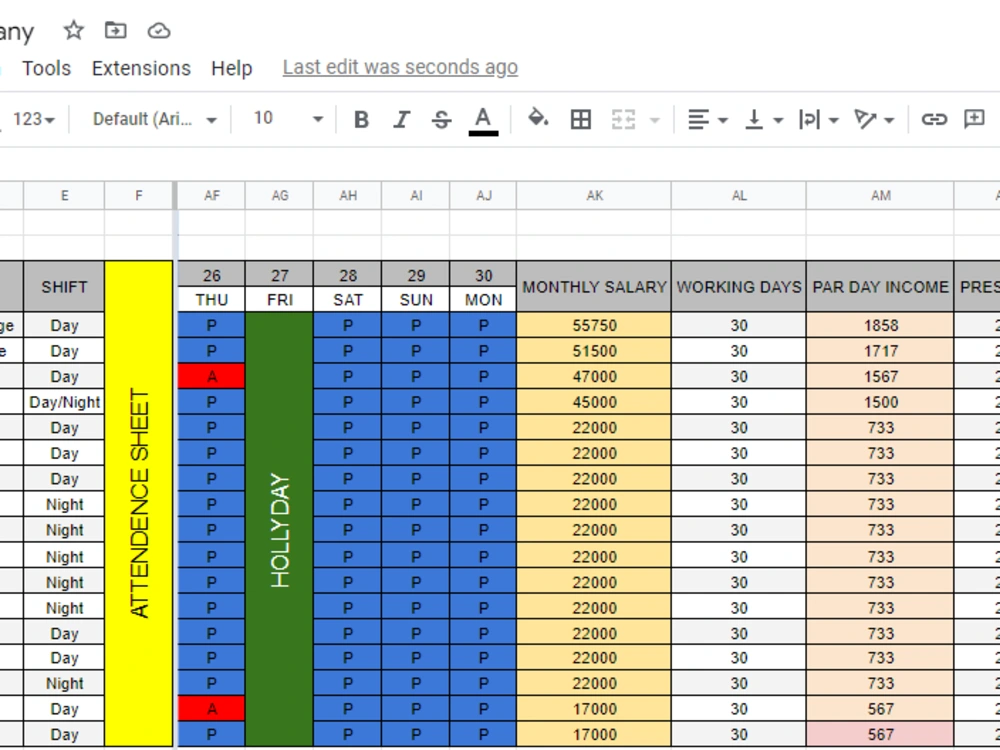The width and height of the screenshot is (1000, 750).
Task: Open the Borders tool
Action: tap(580, 119)
